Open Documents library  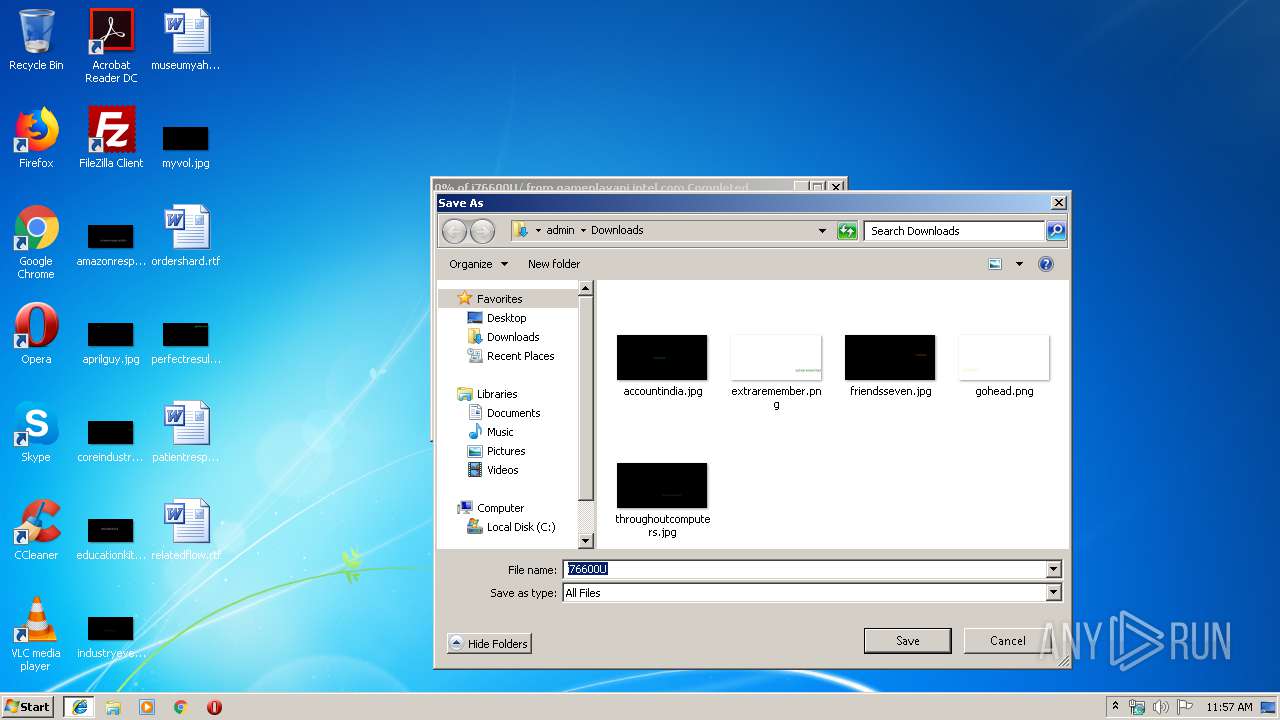(513, 413)
